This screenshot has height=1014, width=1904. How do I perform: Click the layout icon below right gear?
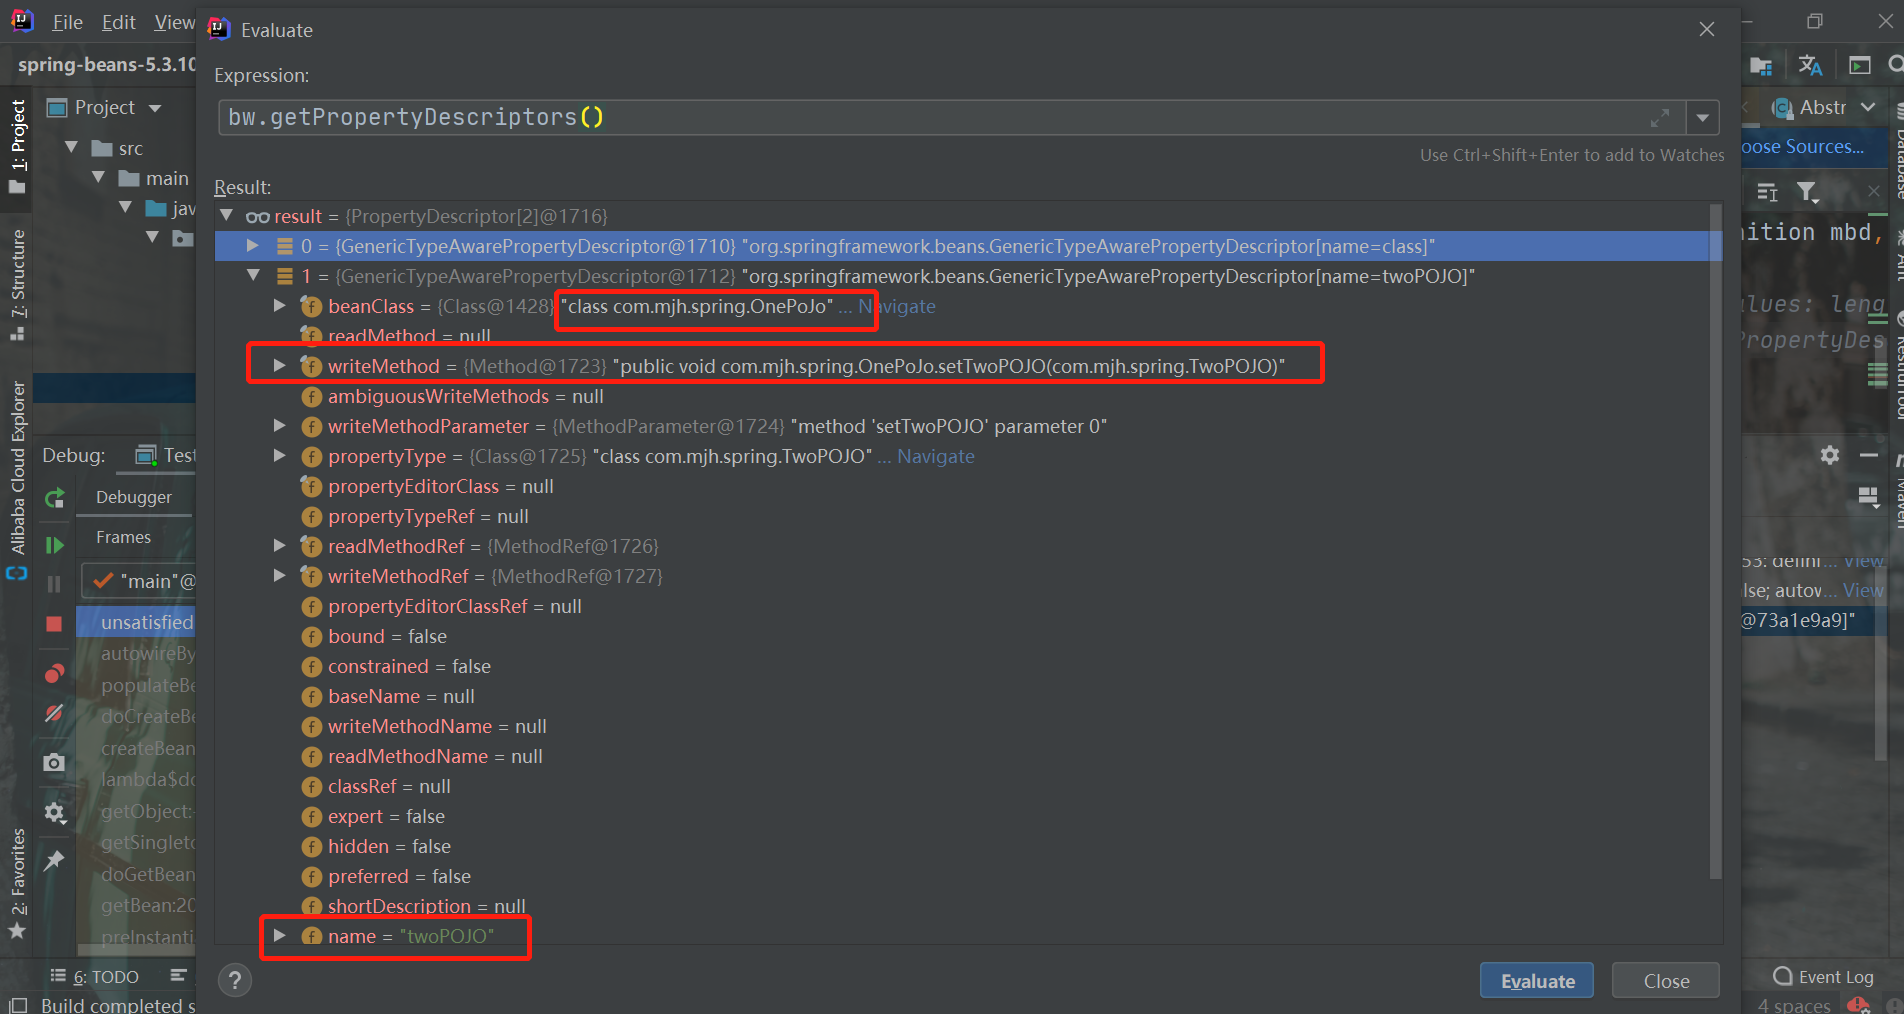point(1868,497)
